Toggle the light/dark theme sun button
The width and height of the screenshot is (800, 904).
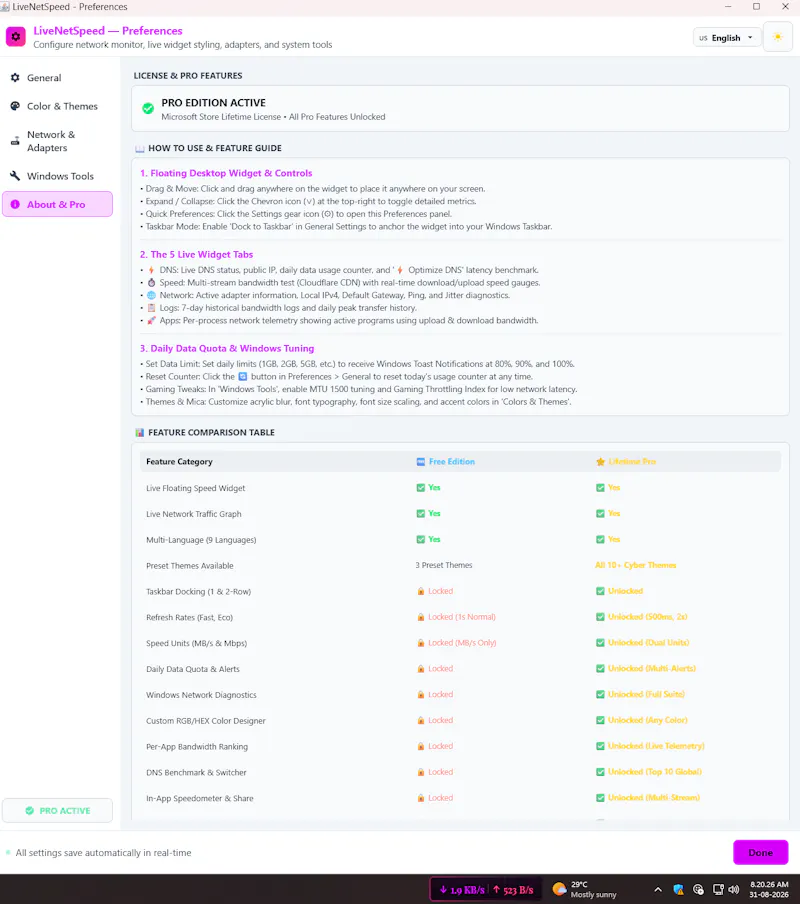pyautogui.click(x=778, y=37)
